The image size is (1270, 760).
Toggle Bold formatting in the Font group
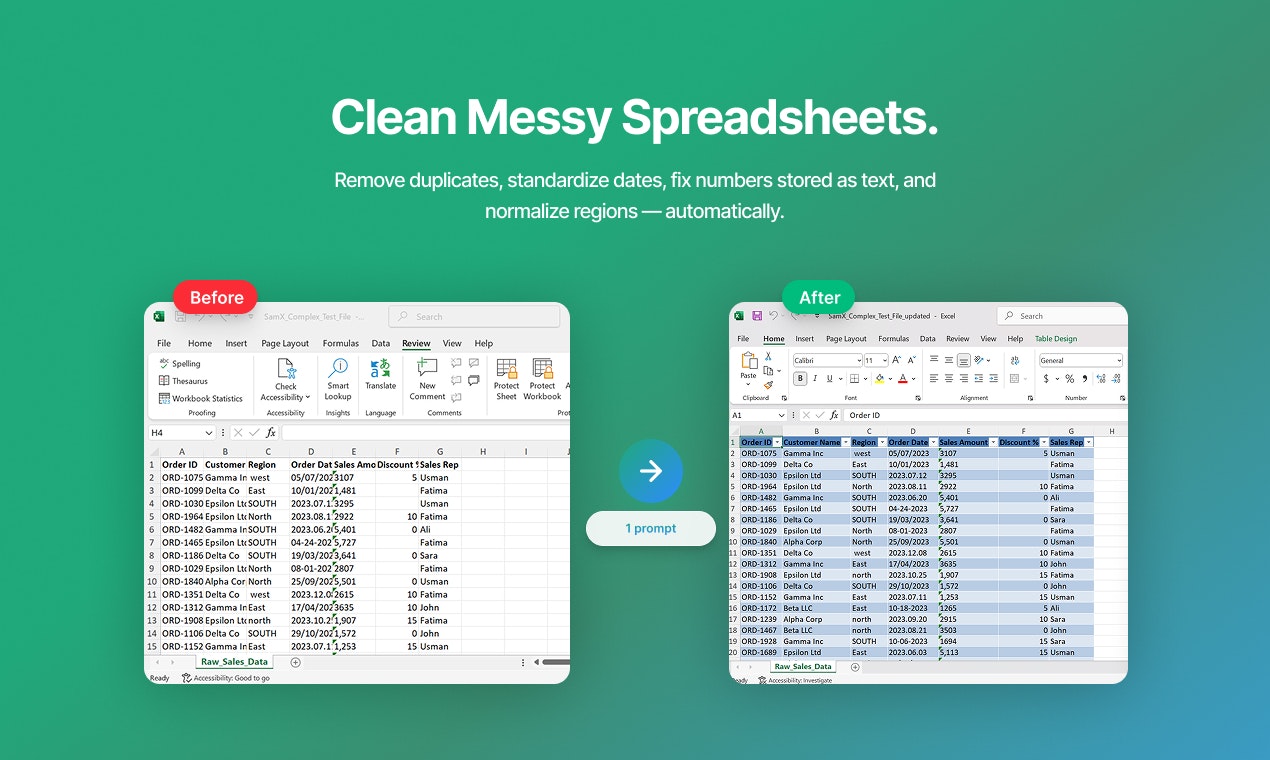[x=800, y=378]
